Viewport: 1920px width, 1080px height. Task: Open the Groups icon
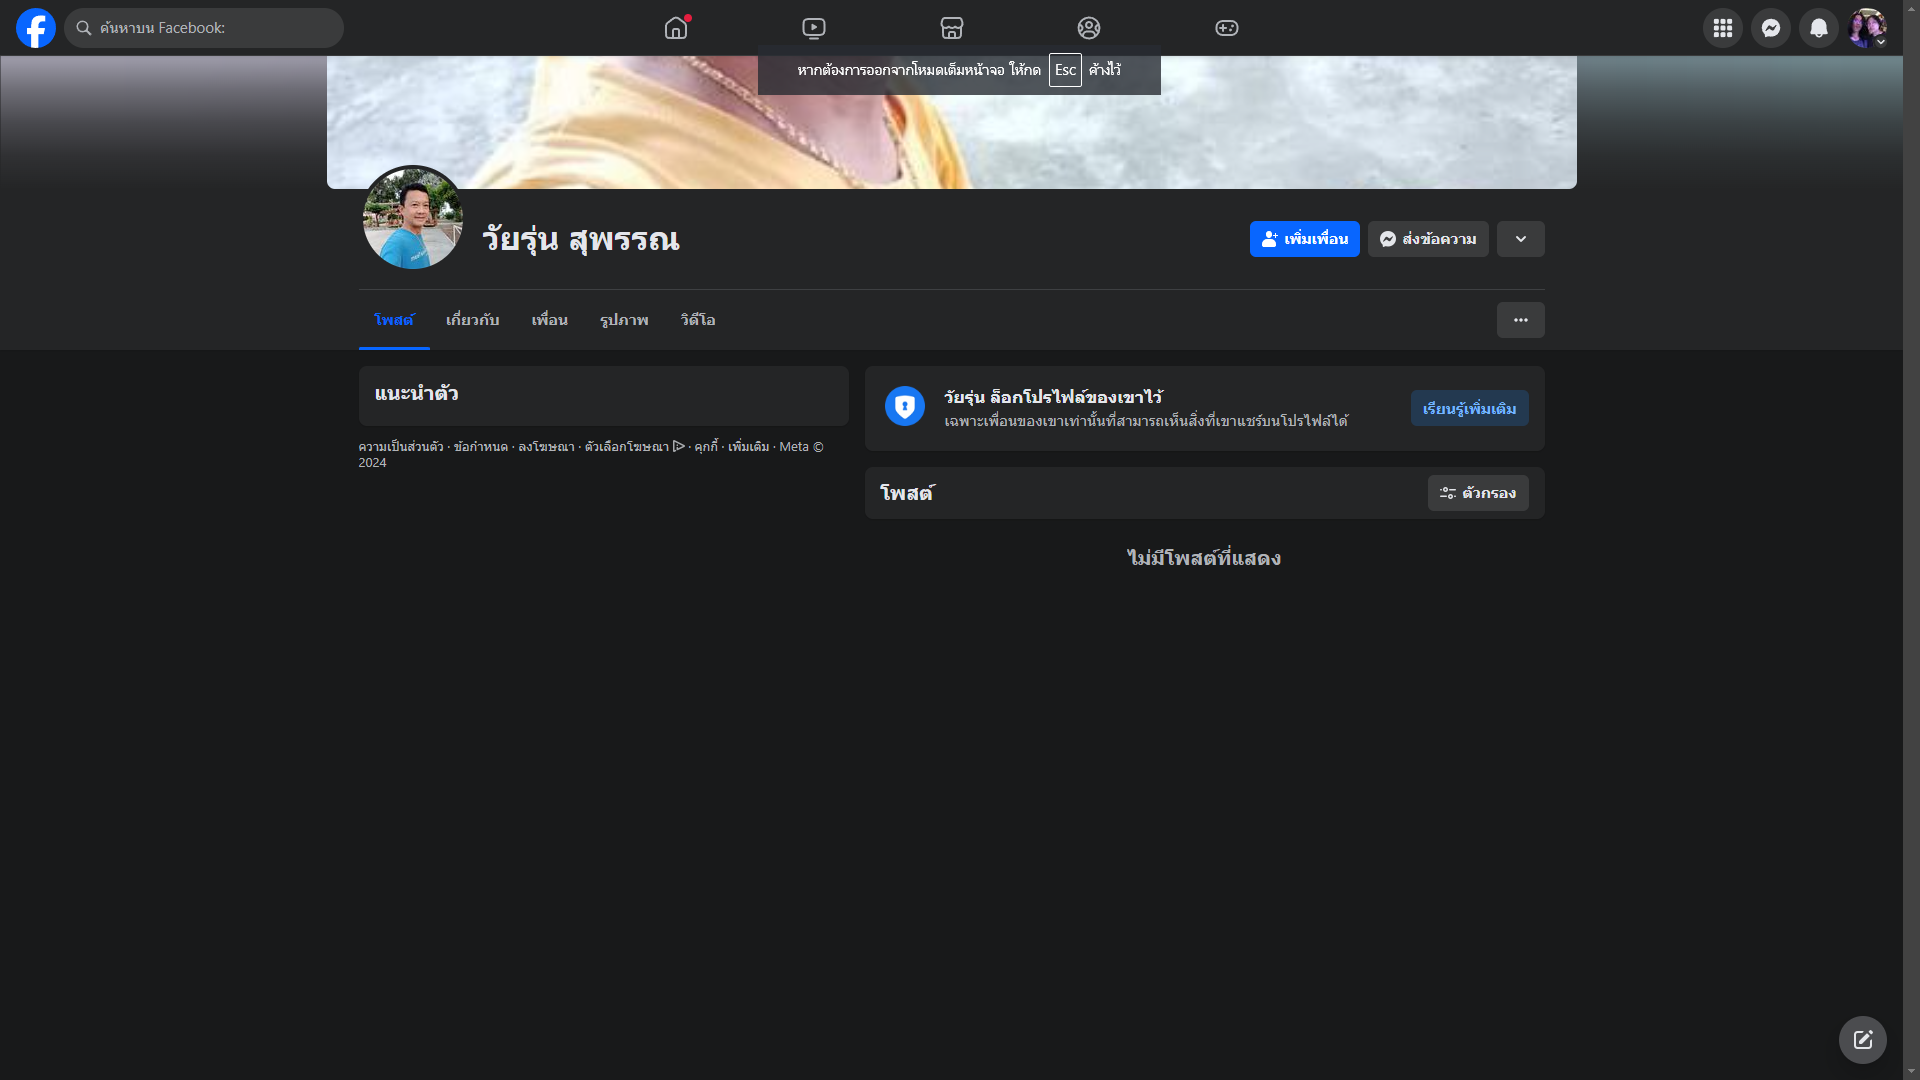click(1089, 28)
